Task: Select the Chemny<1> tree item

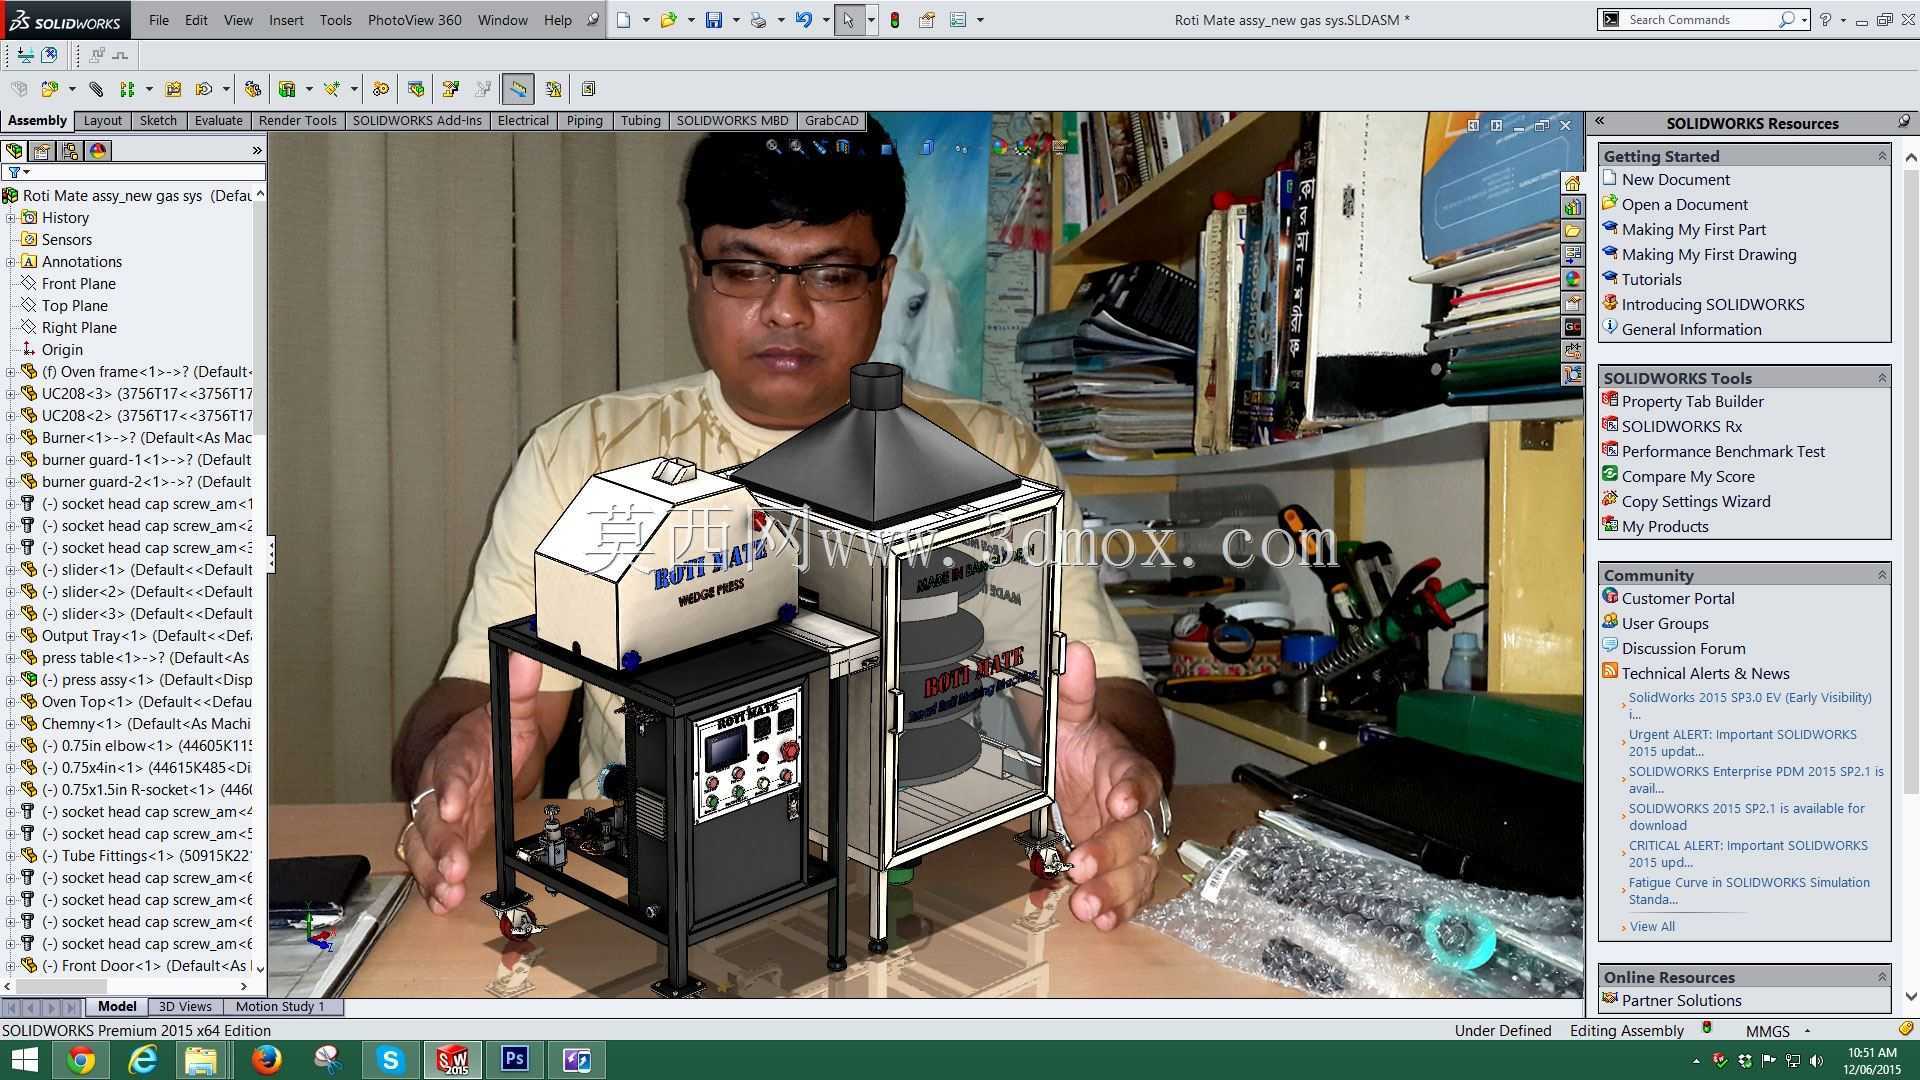Action: pyautogui.click(x=146, y=724)
